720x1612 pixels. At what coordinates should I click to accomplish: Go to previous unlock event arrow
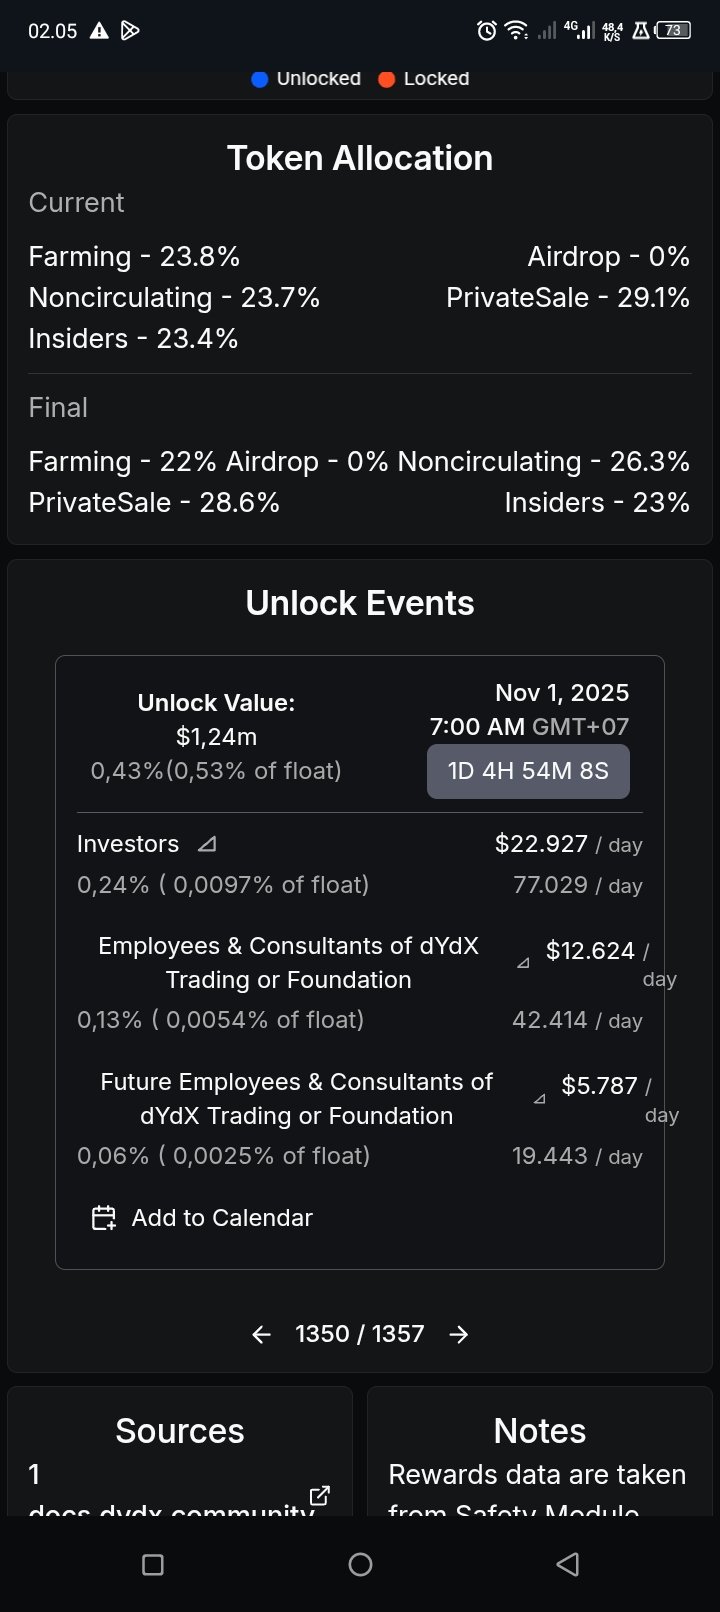(262, 1334)
